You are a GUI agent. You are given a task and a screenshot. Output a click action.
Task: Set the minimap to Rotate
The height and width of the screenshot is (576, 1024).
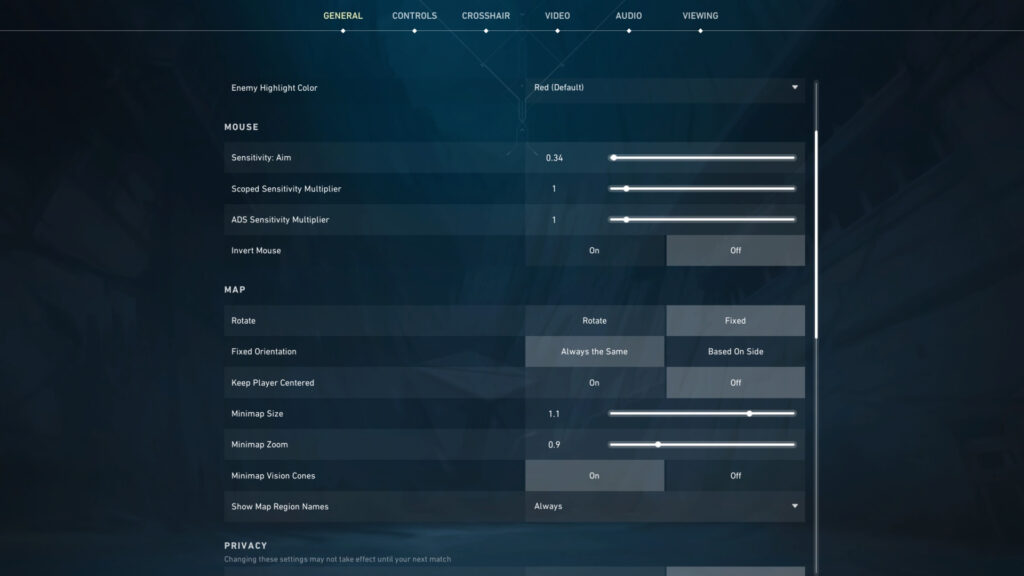pos(594,320)
